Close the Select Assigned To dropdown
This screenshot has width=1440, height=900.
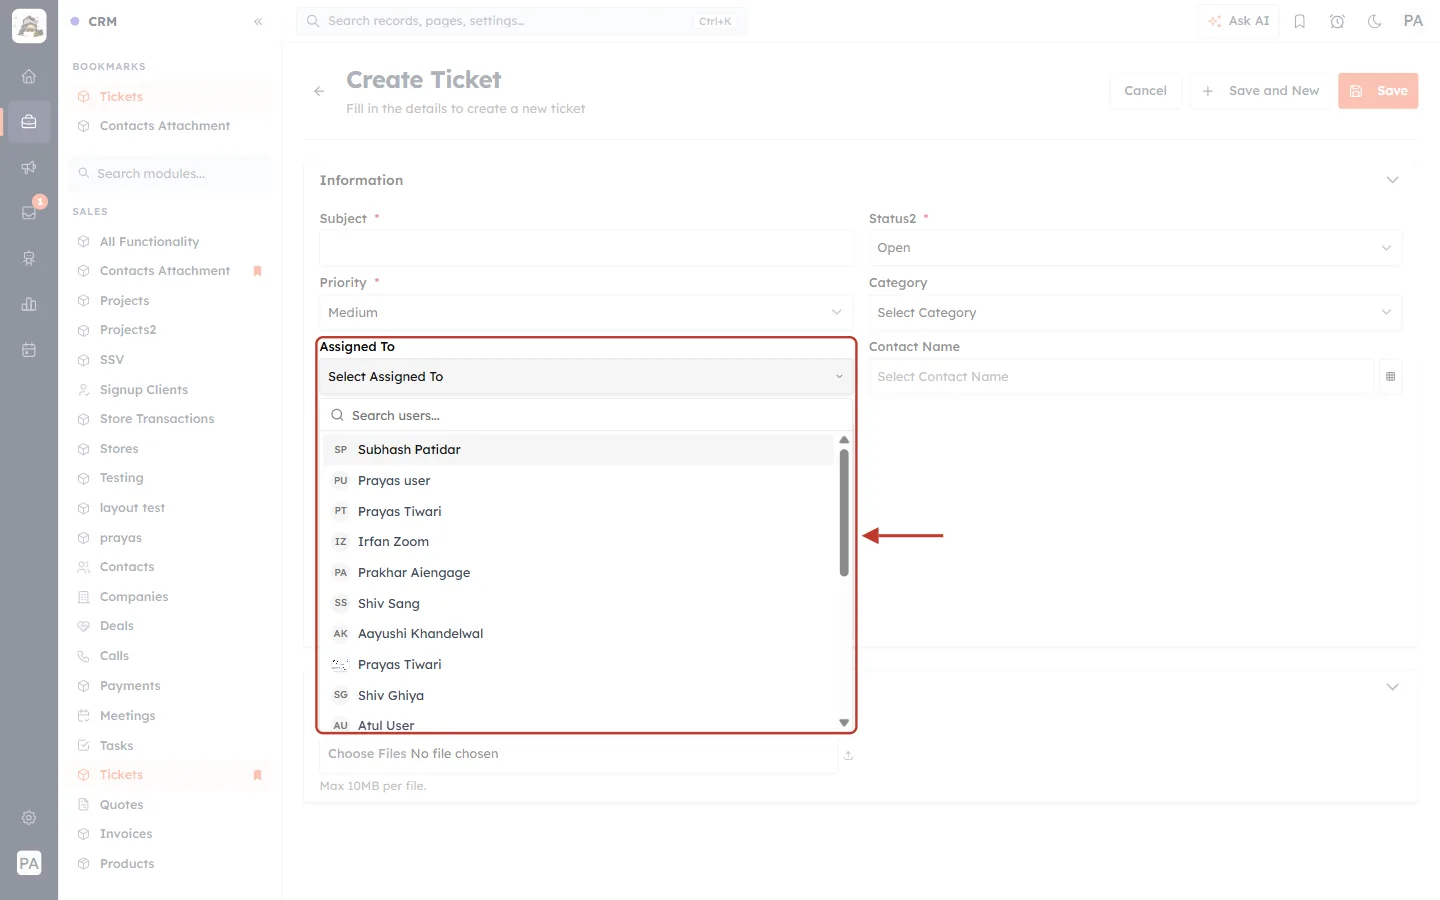(x=586, y=377)
